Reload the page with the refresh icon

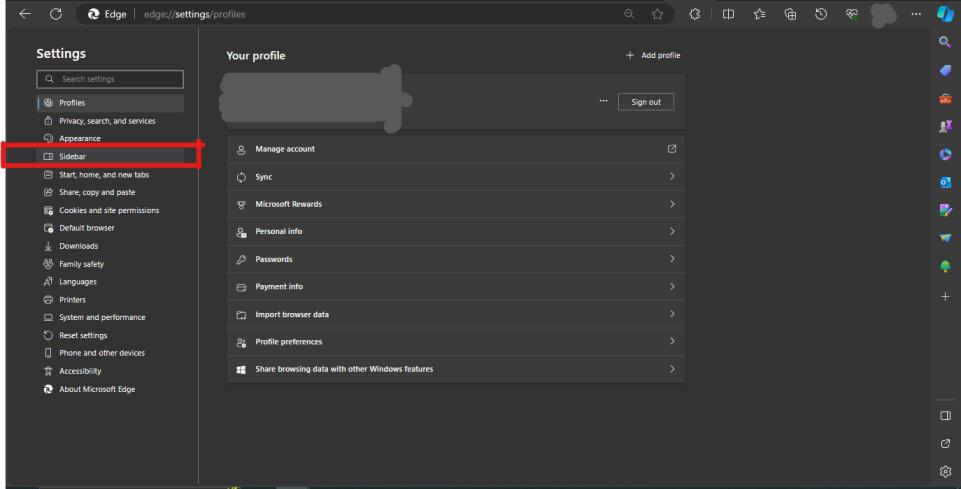click(x=56, y=14)
